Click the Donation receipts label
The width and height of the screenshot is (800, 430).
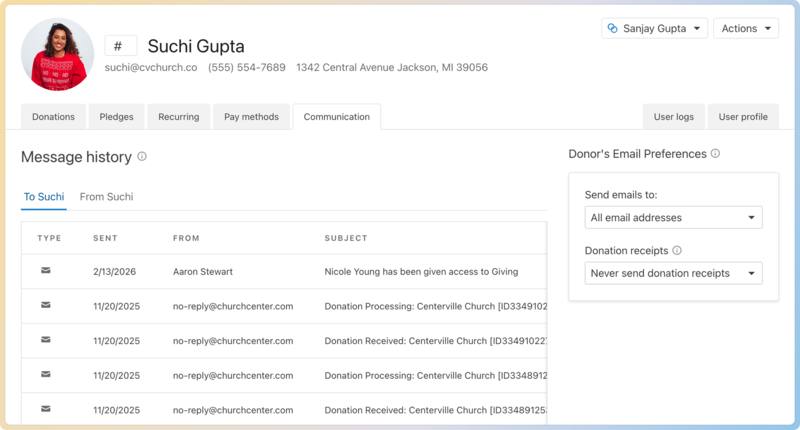click(627, 251)
